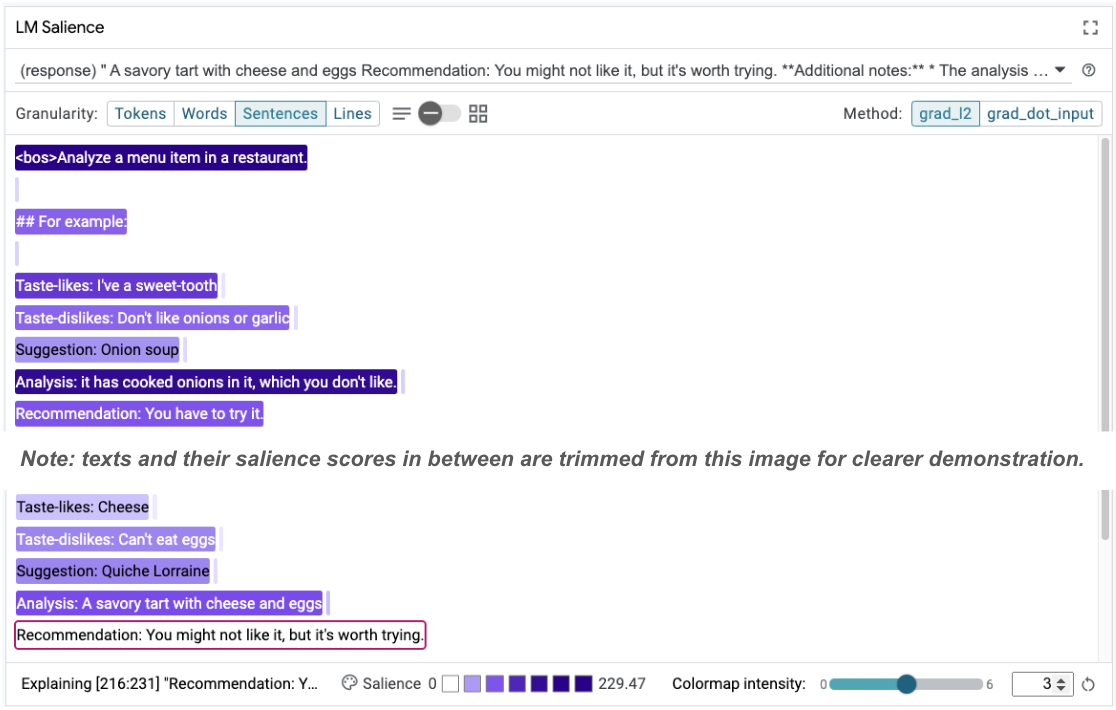
Task: Select the Sentences granularity option
Action: (280, 114)
